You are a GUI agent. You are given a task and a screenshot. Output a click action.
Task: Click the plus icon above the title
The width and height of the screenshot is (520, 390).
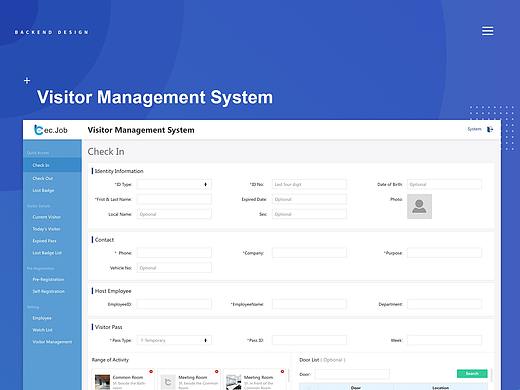(27, 81)
